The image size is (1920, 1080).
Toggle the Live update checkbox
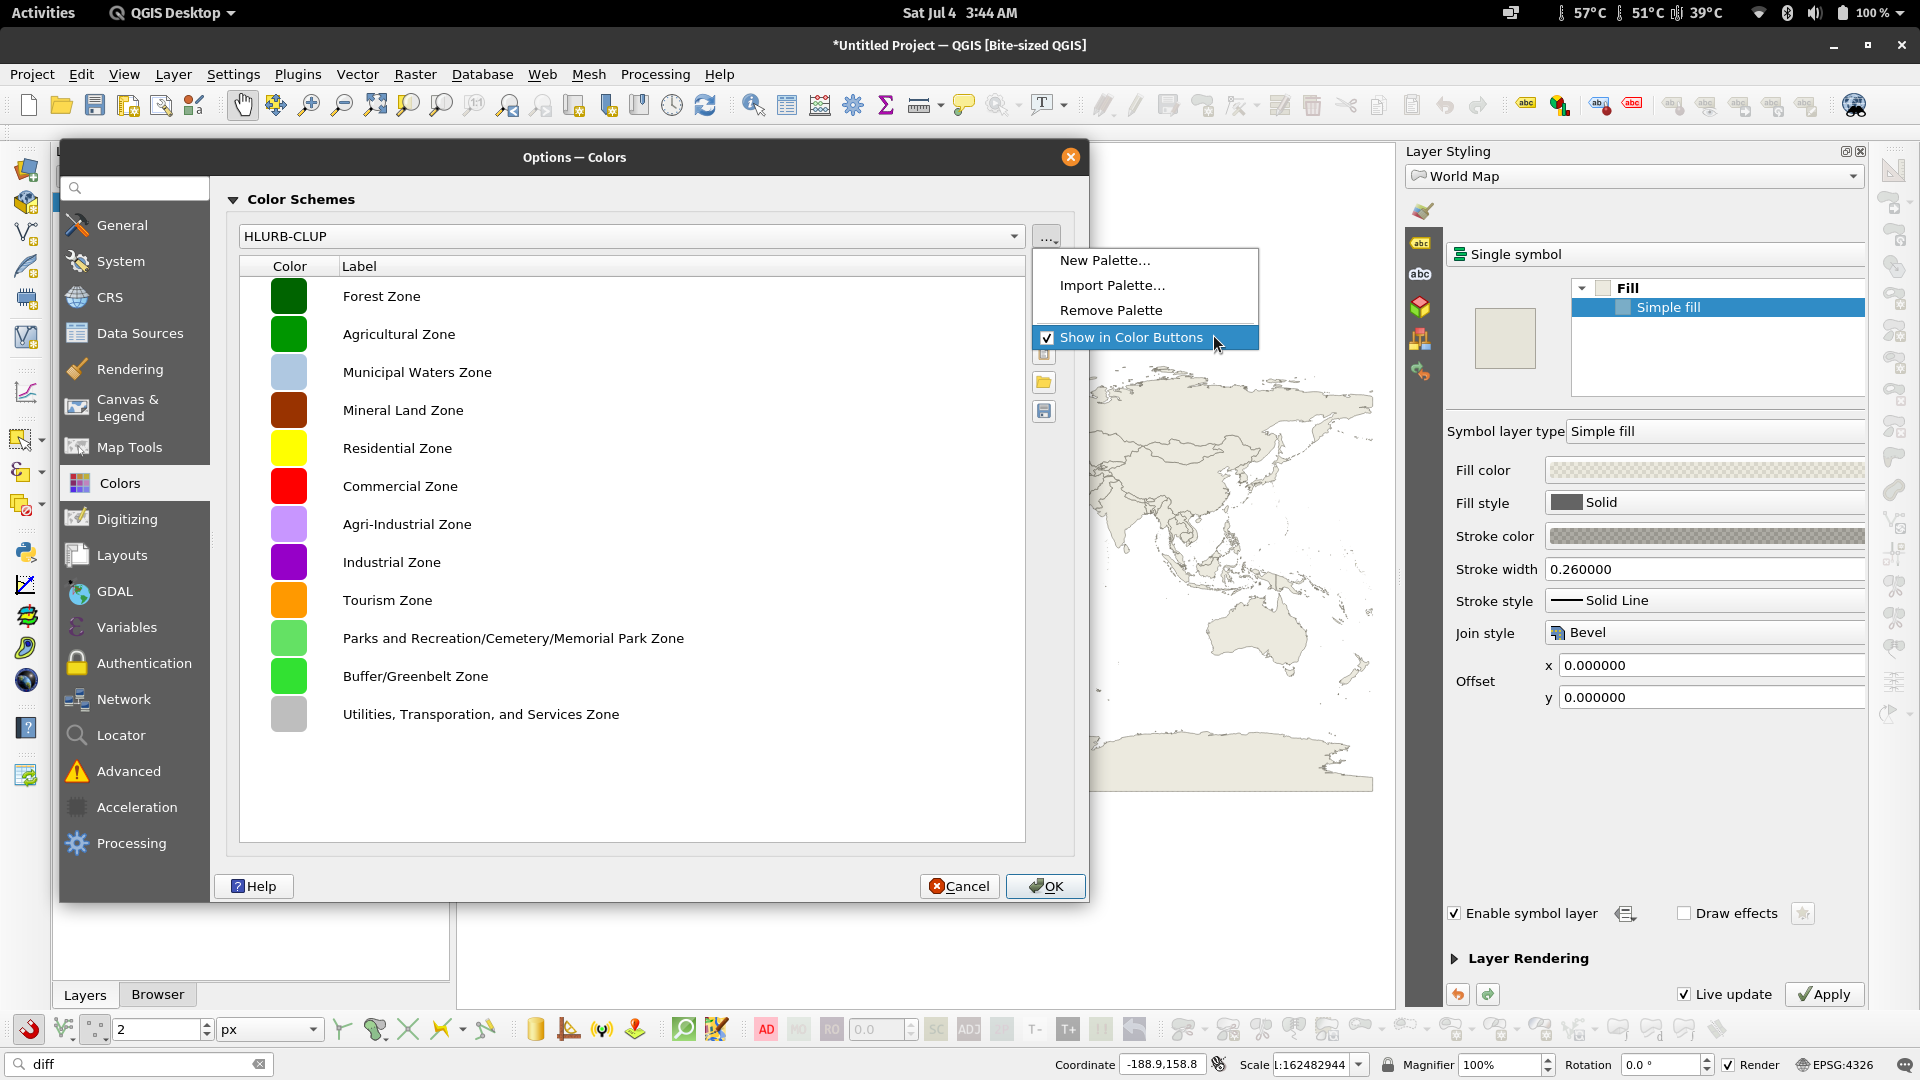pyautogui.click(x=1684, y=994)
